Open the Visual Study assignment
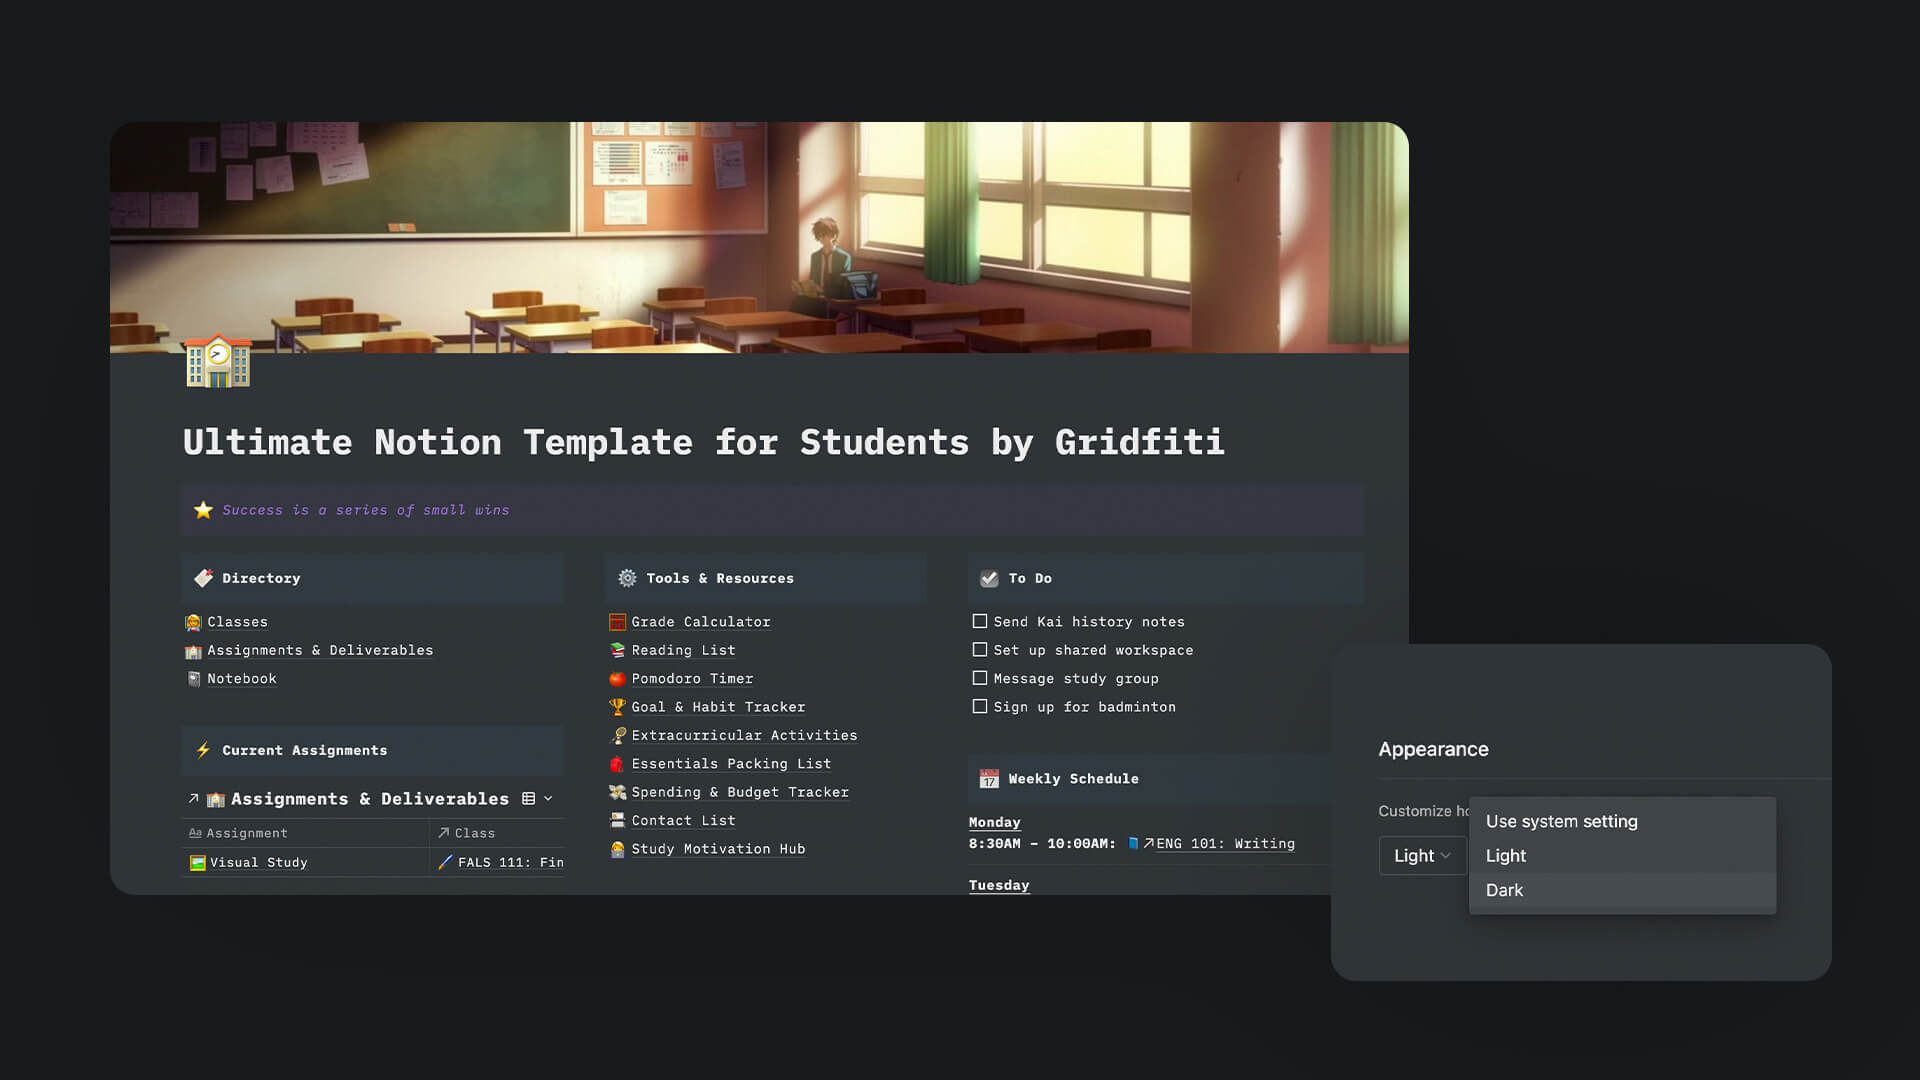 click(258, 862)
